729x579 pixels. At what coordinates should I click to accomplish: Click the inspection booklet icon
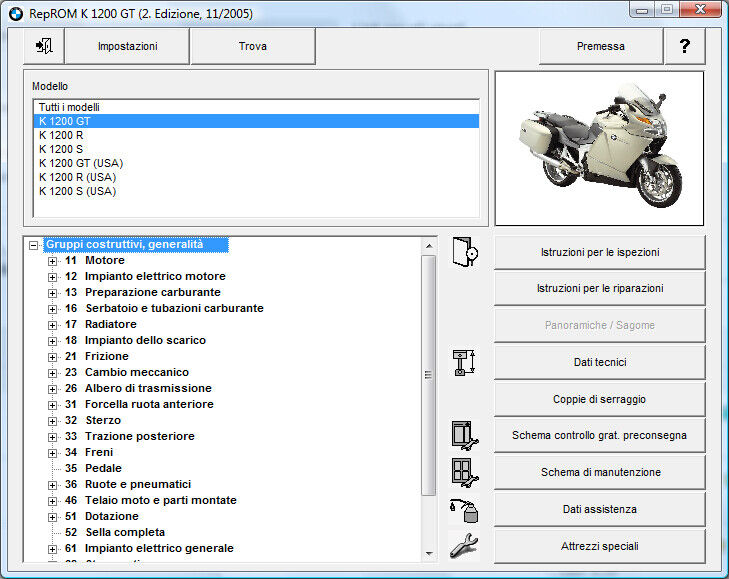pyautogui.click(x=465, y=252)
